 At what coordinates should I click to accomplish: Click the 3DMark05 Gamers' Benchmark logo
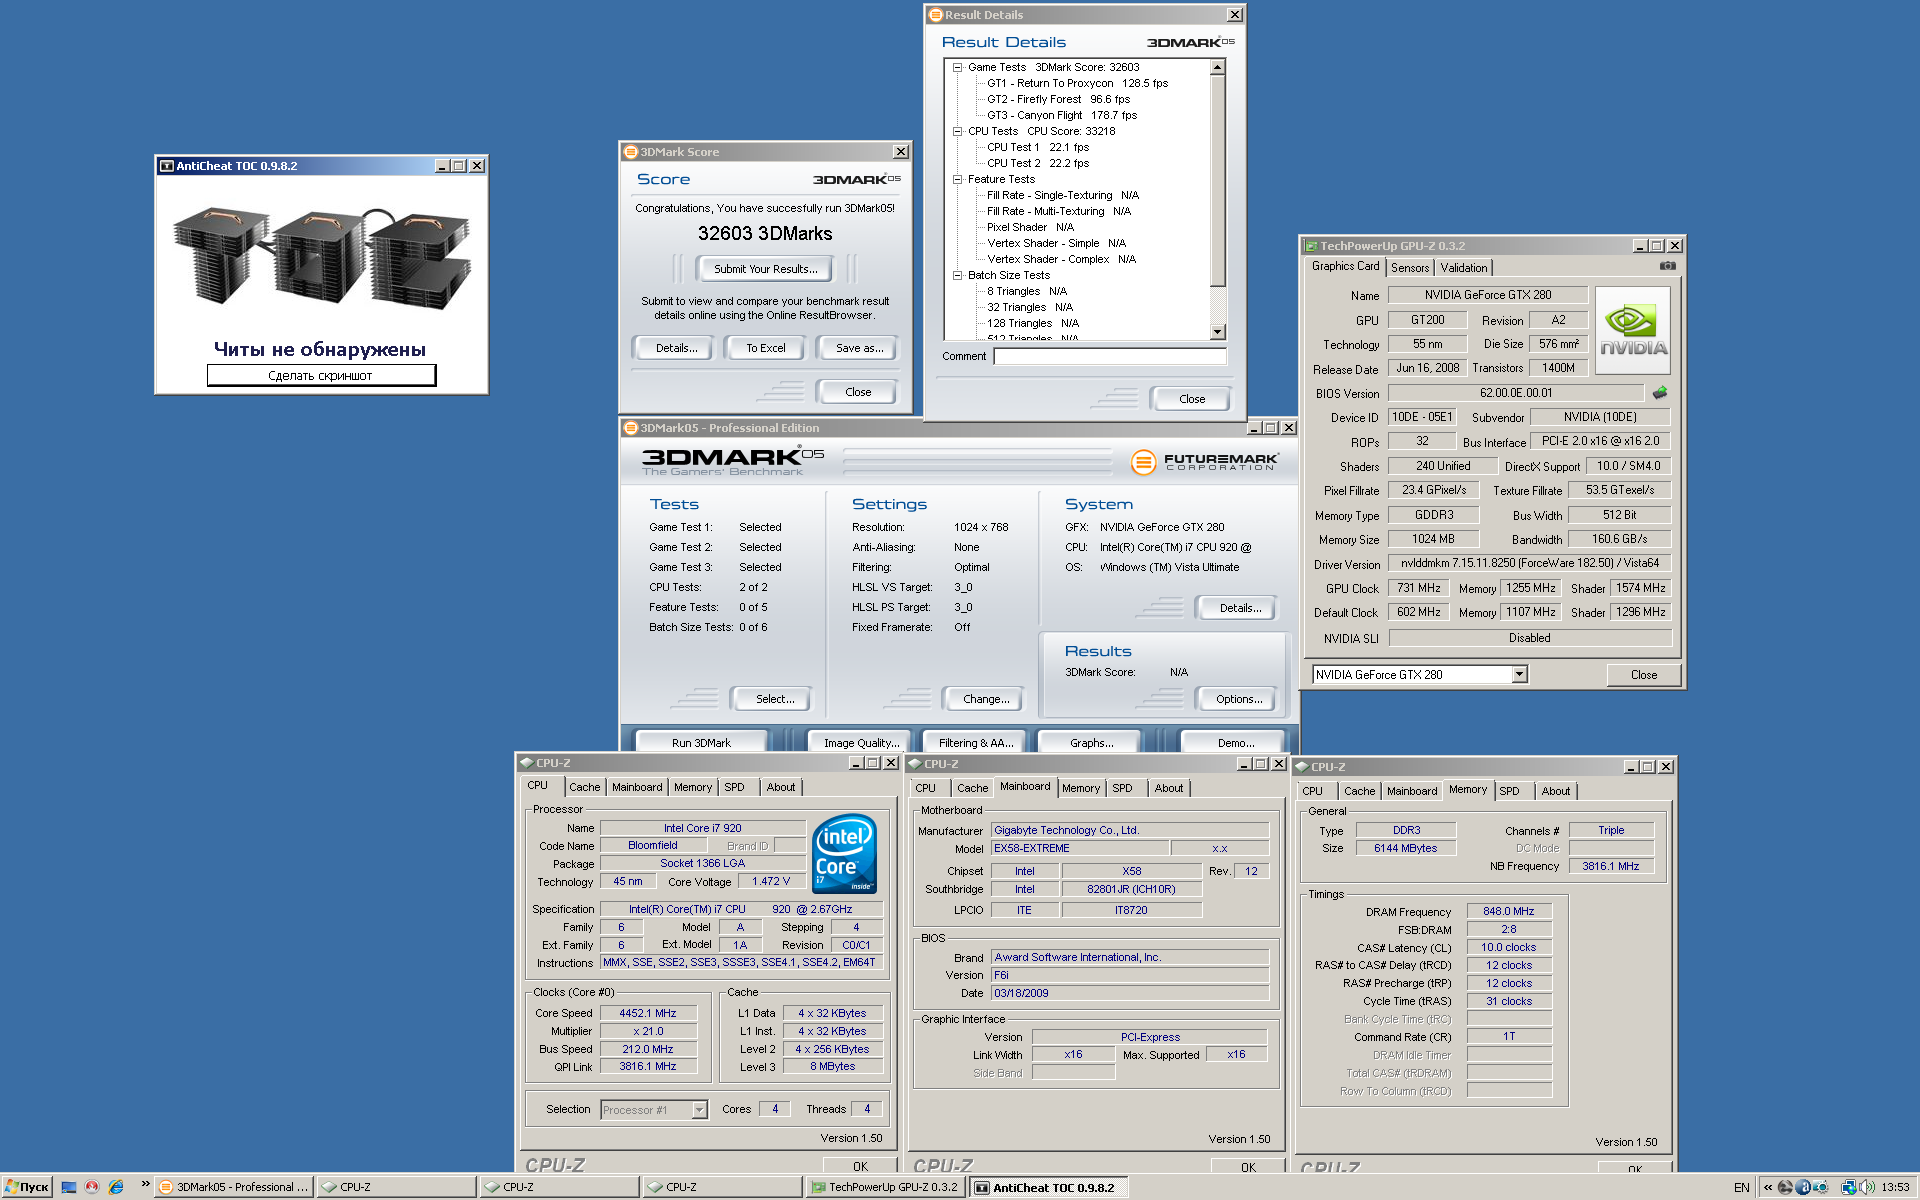point(733,462)
